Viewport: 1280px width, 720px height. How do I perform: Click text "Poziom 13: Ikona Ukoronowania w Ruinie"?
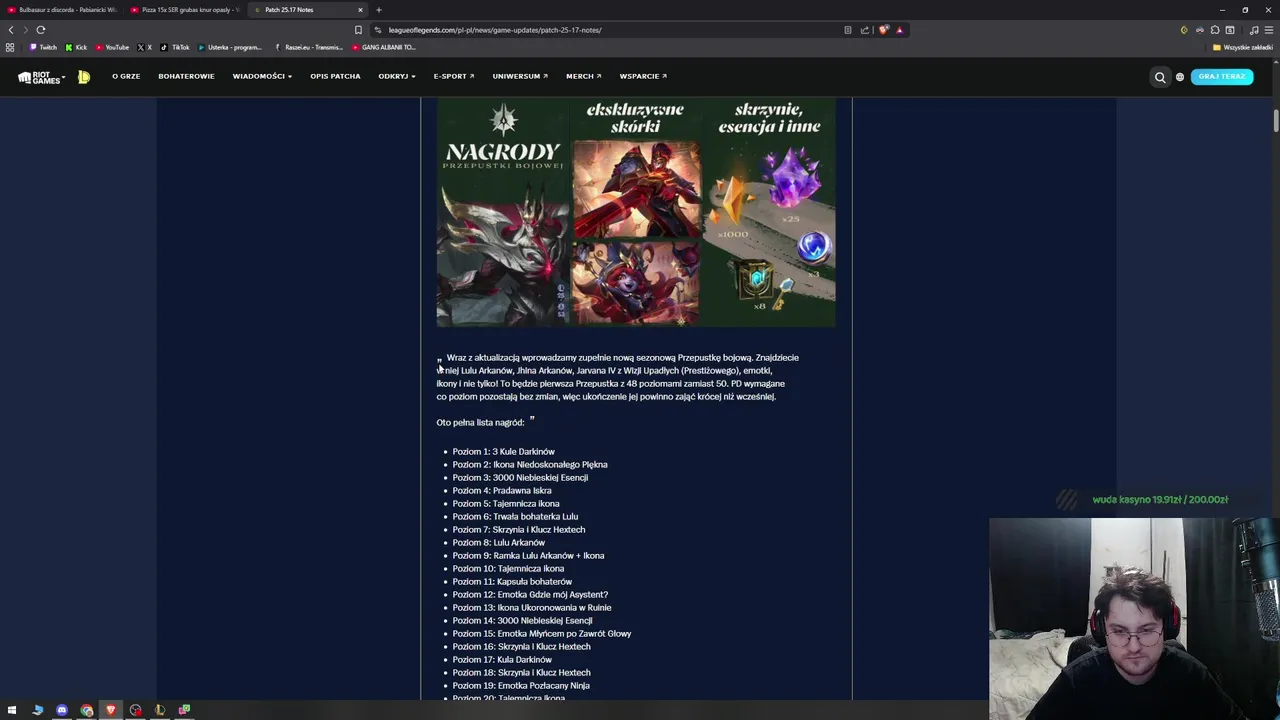pyautogui.click(x=532, y=608)
